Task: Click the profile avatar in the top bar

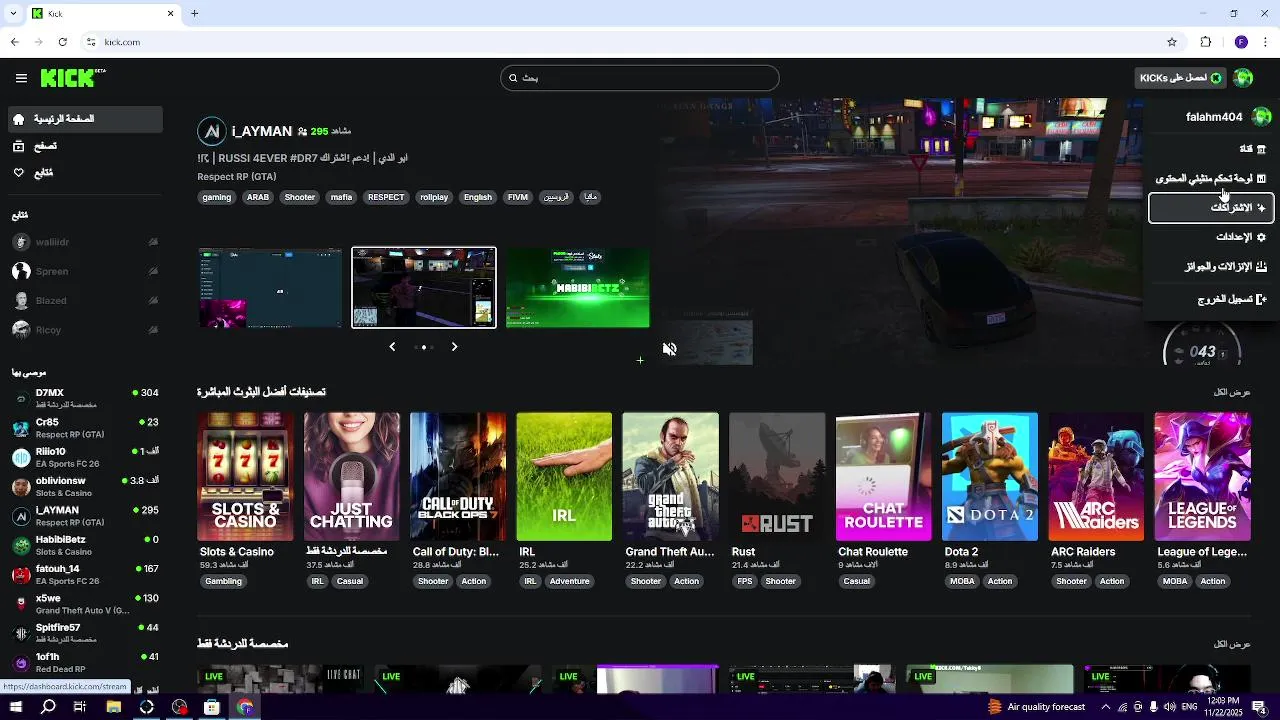Action: tap(1243, 78)
